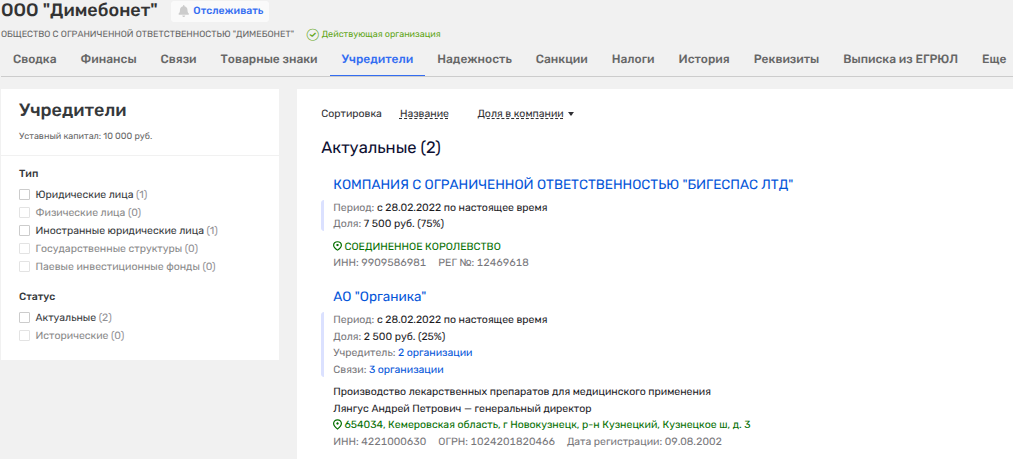Go to the Надежность tab
Viewport: 1013px width, 459px height.
[474, 59]
